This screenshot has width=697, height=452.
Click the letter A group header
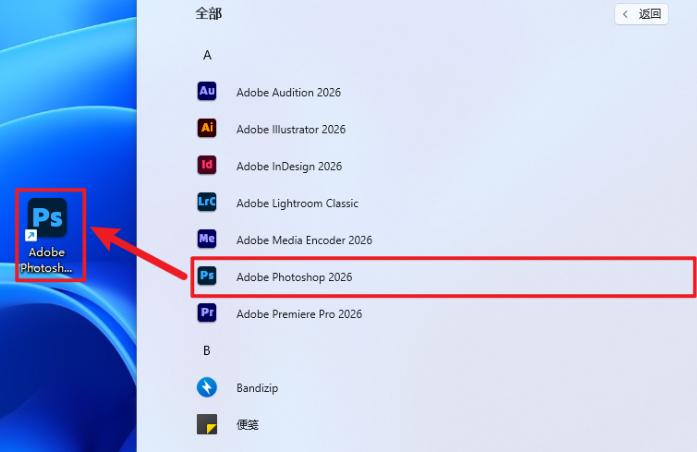tap(207, 55)
